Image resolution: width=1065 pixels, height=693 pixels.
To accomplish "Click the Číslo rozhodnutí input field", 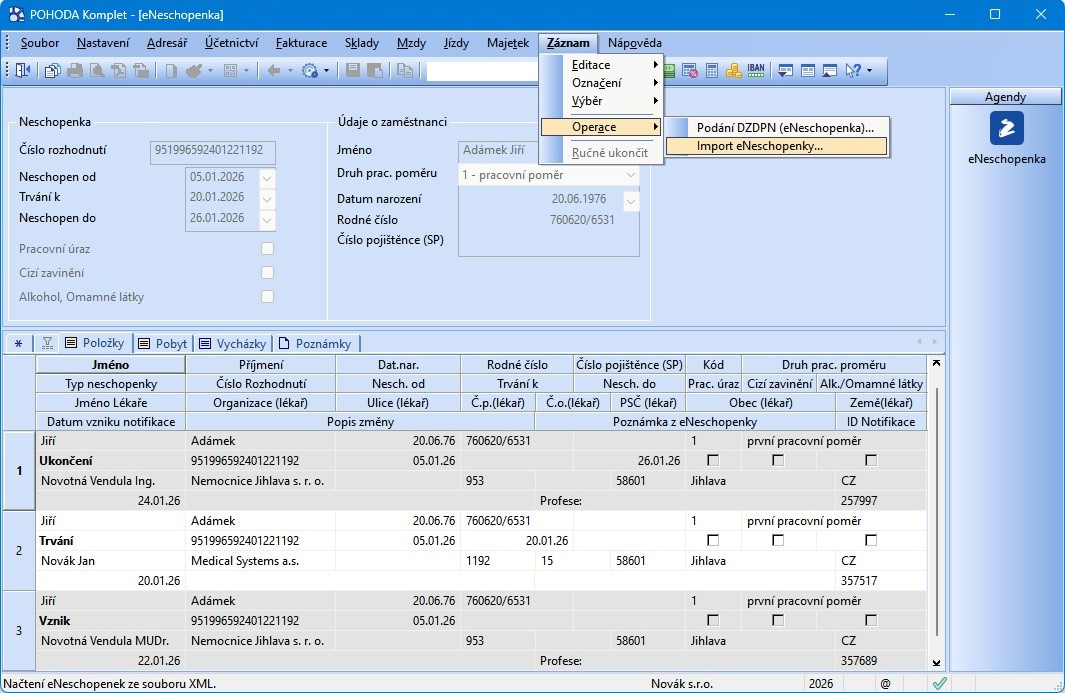I will [212, 151].
